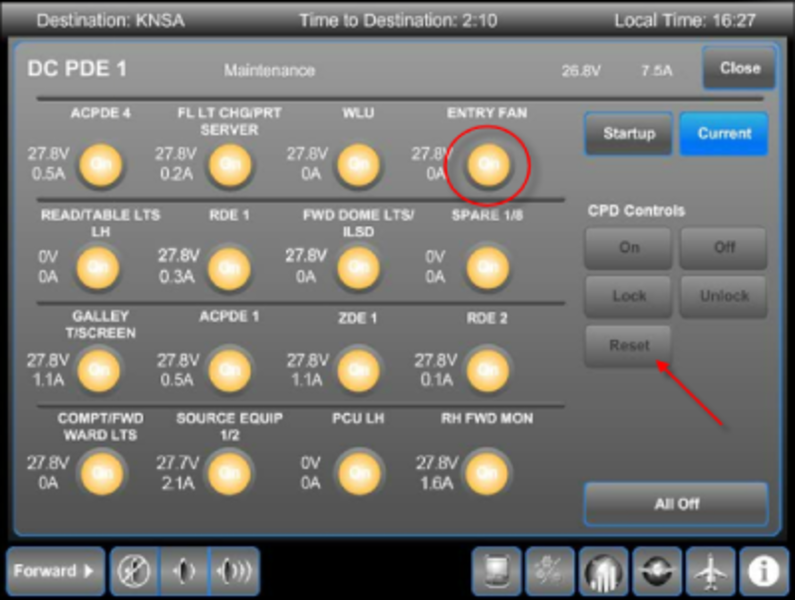Image resolution: width=795 pixels, height=600 pixels.
Task: Switch to the Current view
Action: click(x=724, y=134)
